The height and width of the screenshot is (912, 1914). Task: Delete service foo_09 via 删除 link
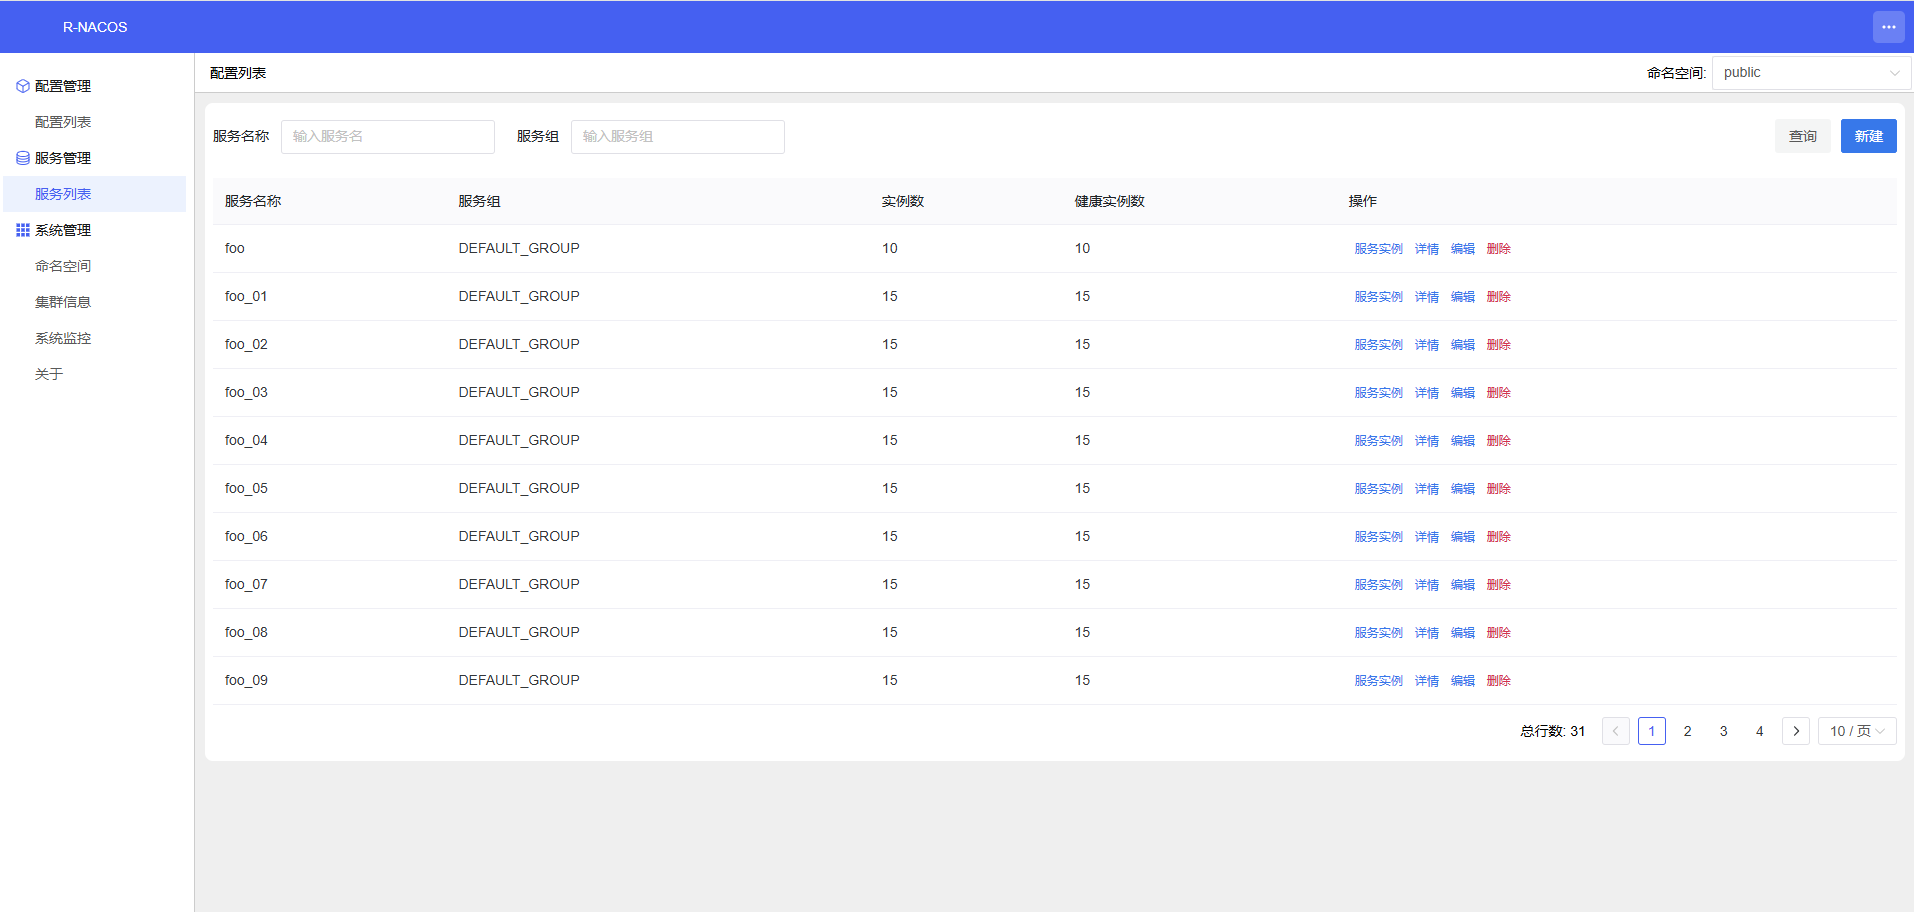pos(1498,681)
